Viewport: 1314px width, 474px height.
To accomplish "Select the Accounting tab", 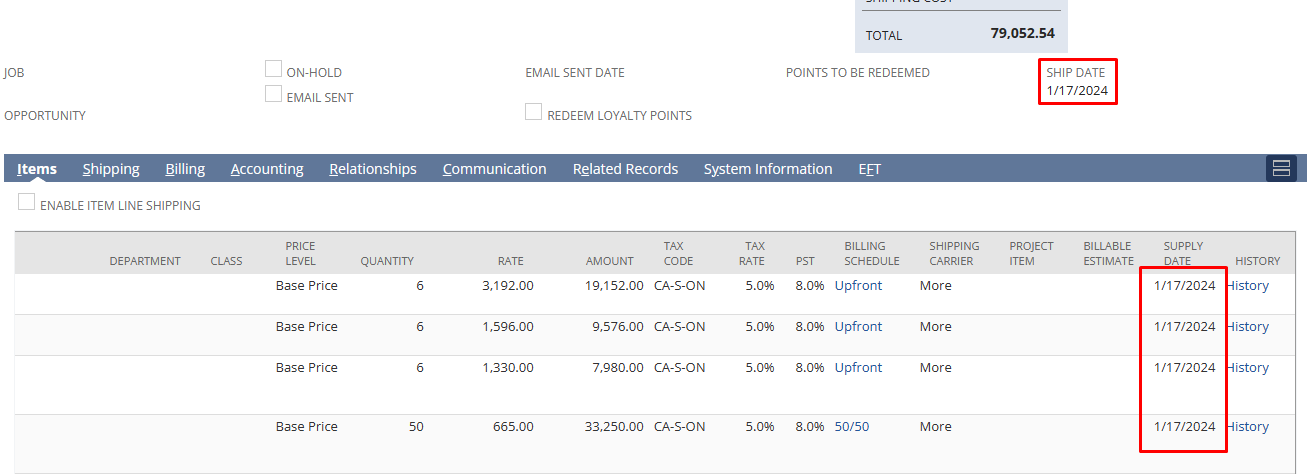I will [267, 169].
